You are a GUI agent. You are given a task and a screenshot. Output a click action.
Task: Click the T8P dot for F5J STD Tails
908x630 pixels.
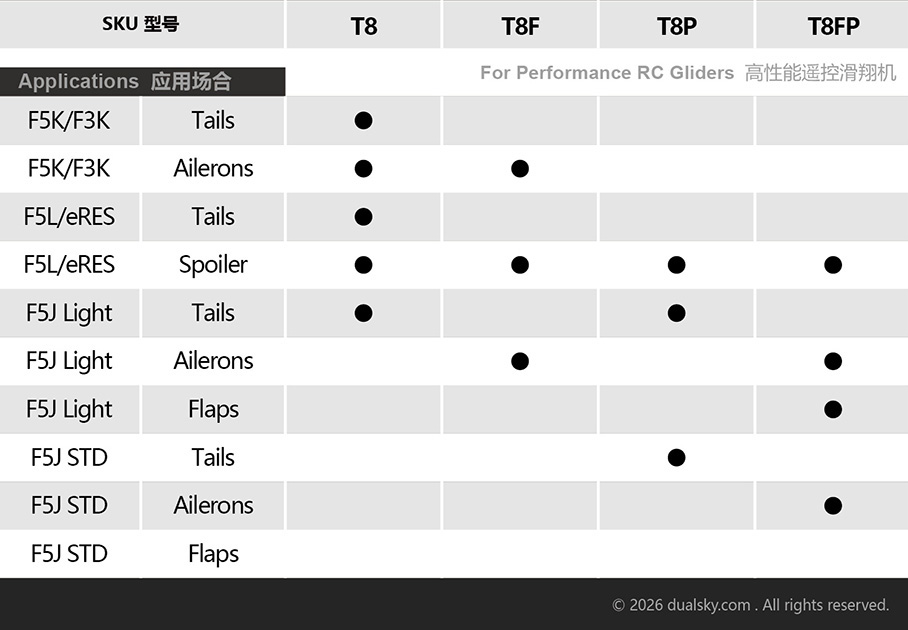point(676,458)
